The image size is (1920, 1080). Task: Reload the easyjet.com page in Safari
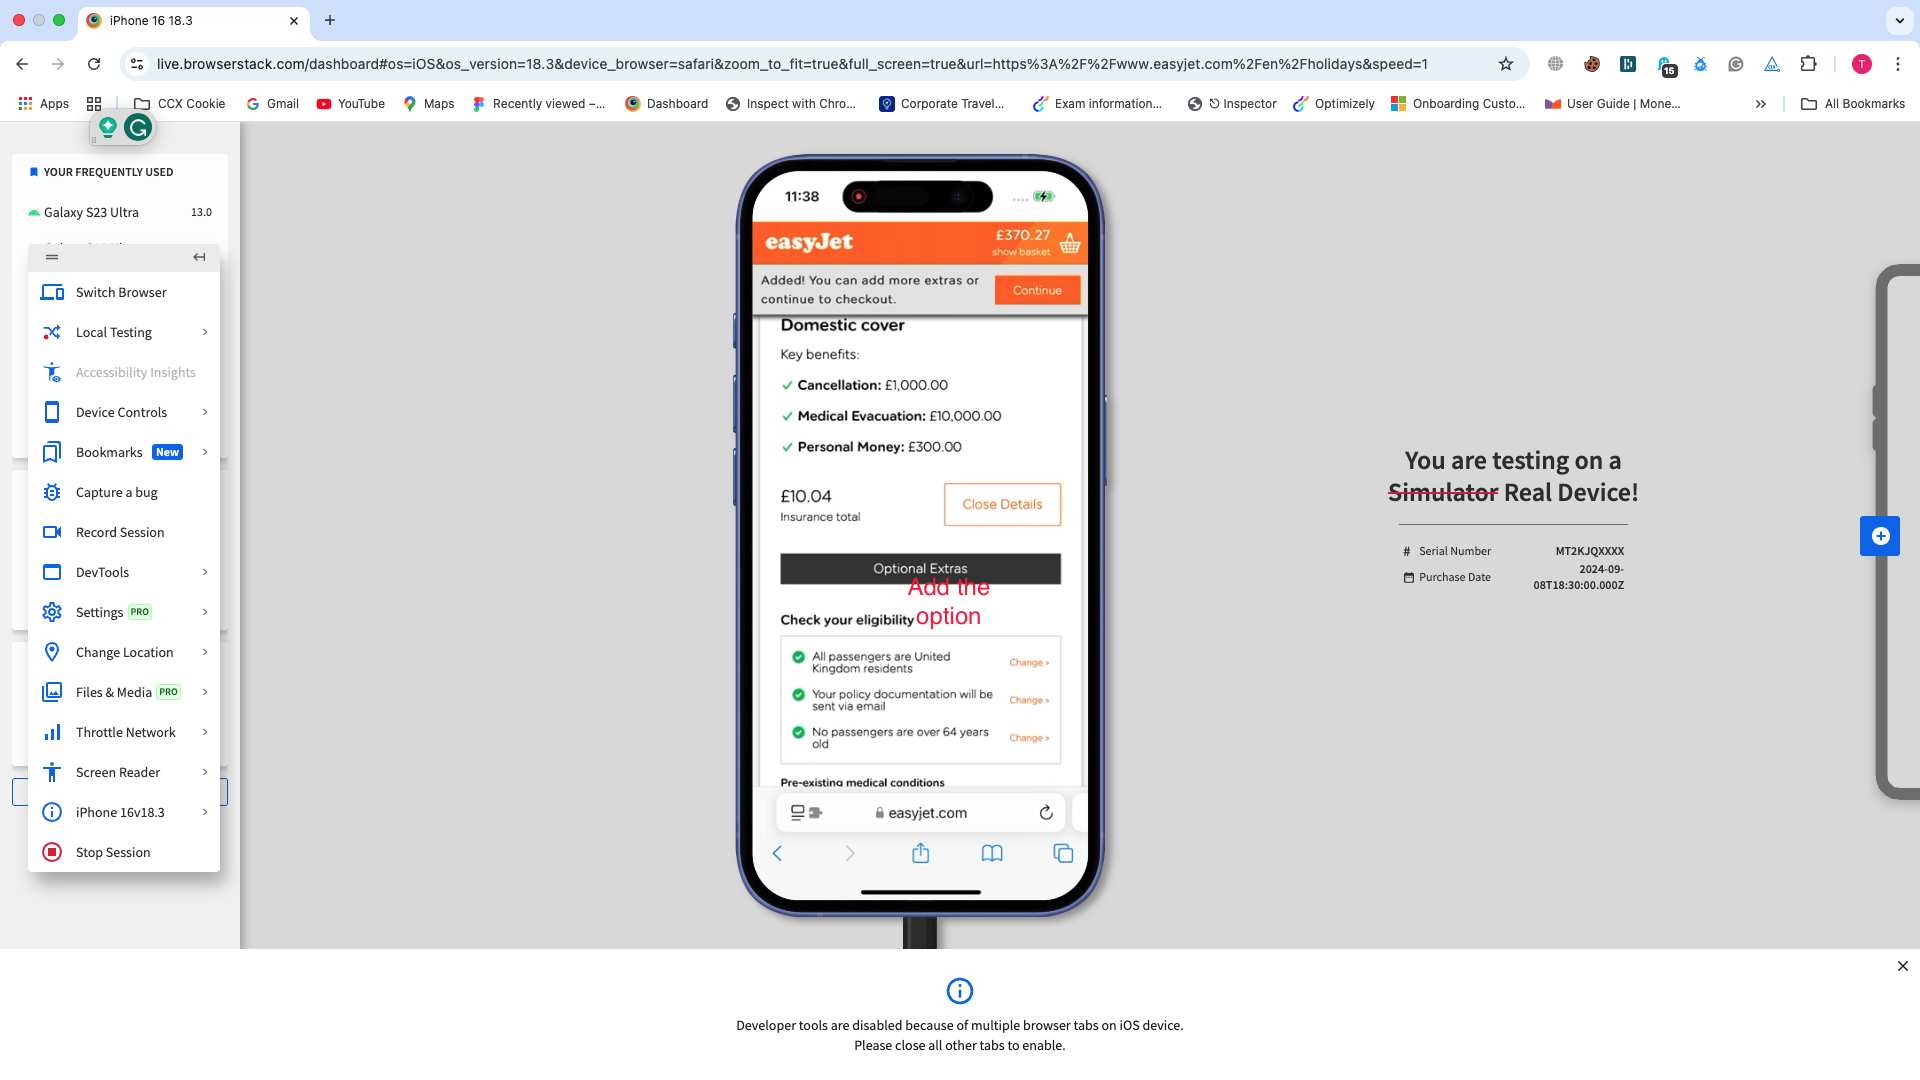click(1046, 813)
